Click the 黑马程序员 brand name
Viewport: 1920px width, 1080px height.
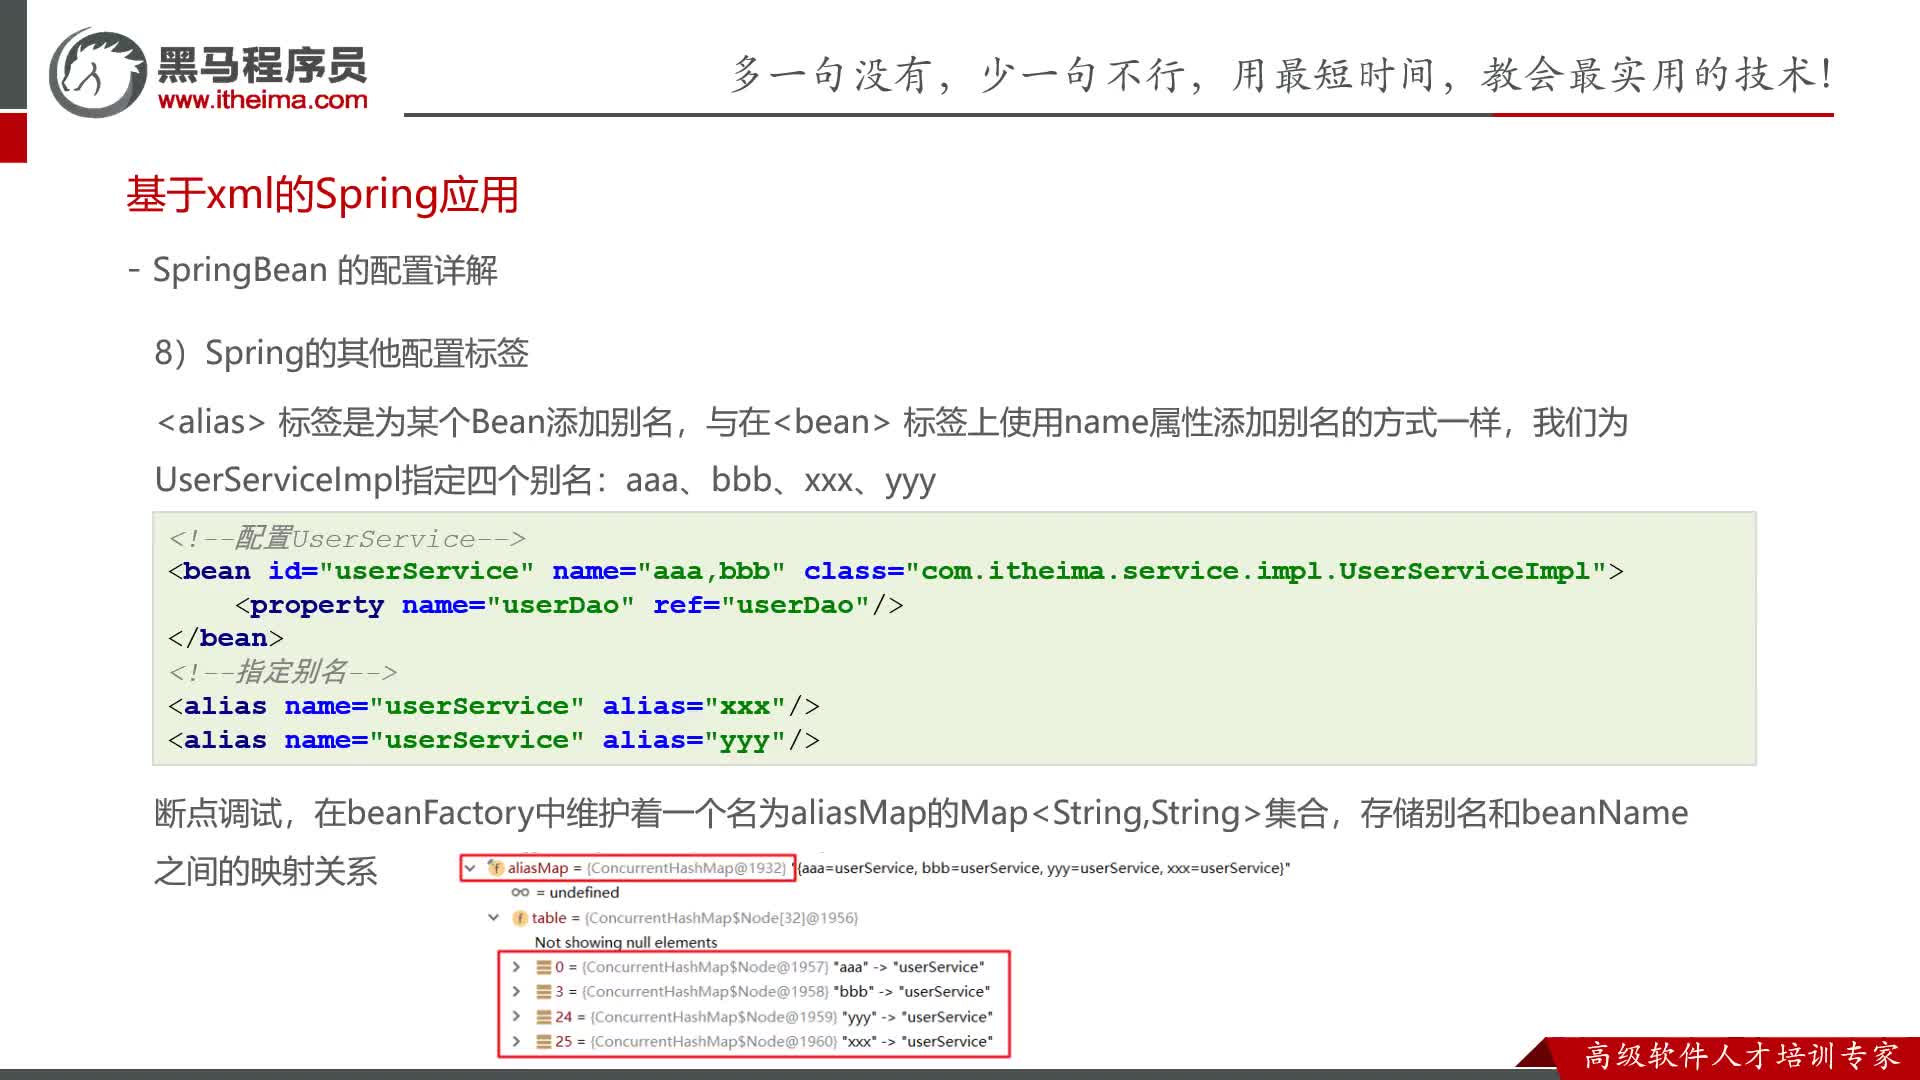(x=263, y=65)
